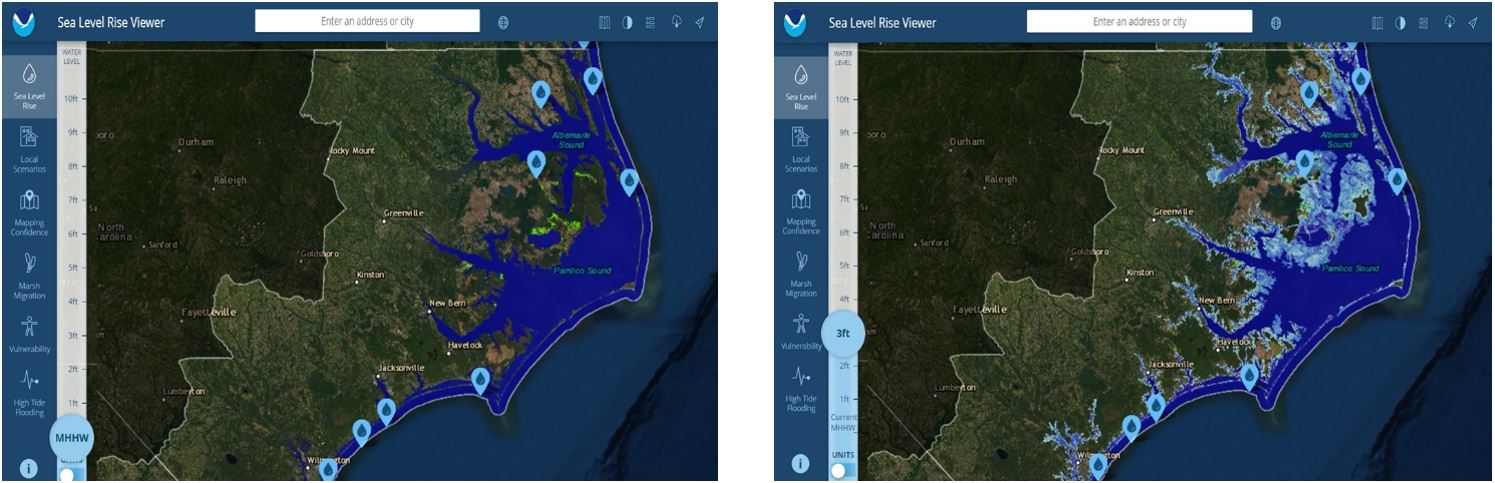The image size is (1495, 483).
Task: Set water level to 1ft in right screenshot
Action: point(843,398)
